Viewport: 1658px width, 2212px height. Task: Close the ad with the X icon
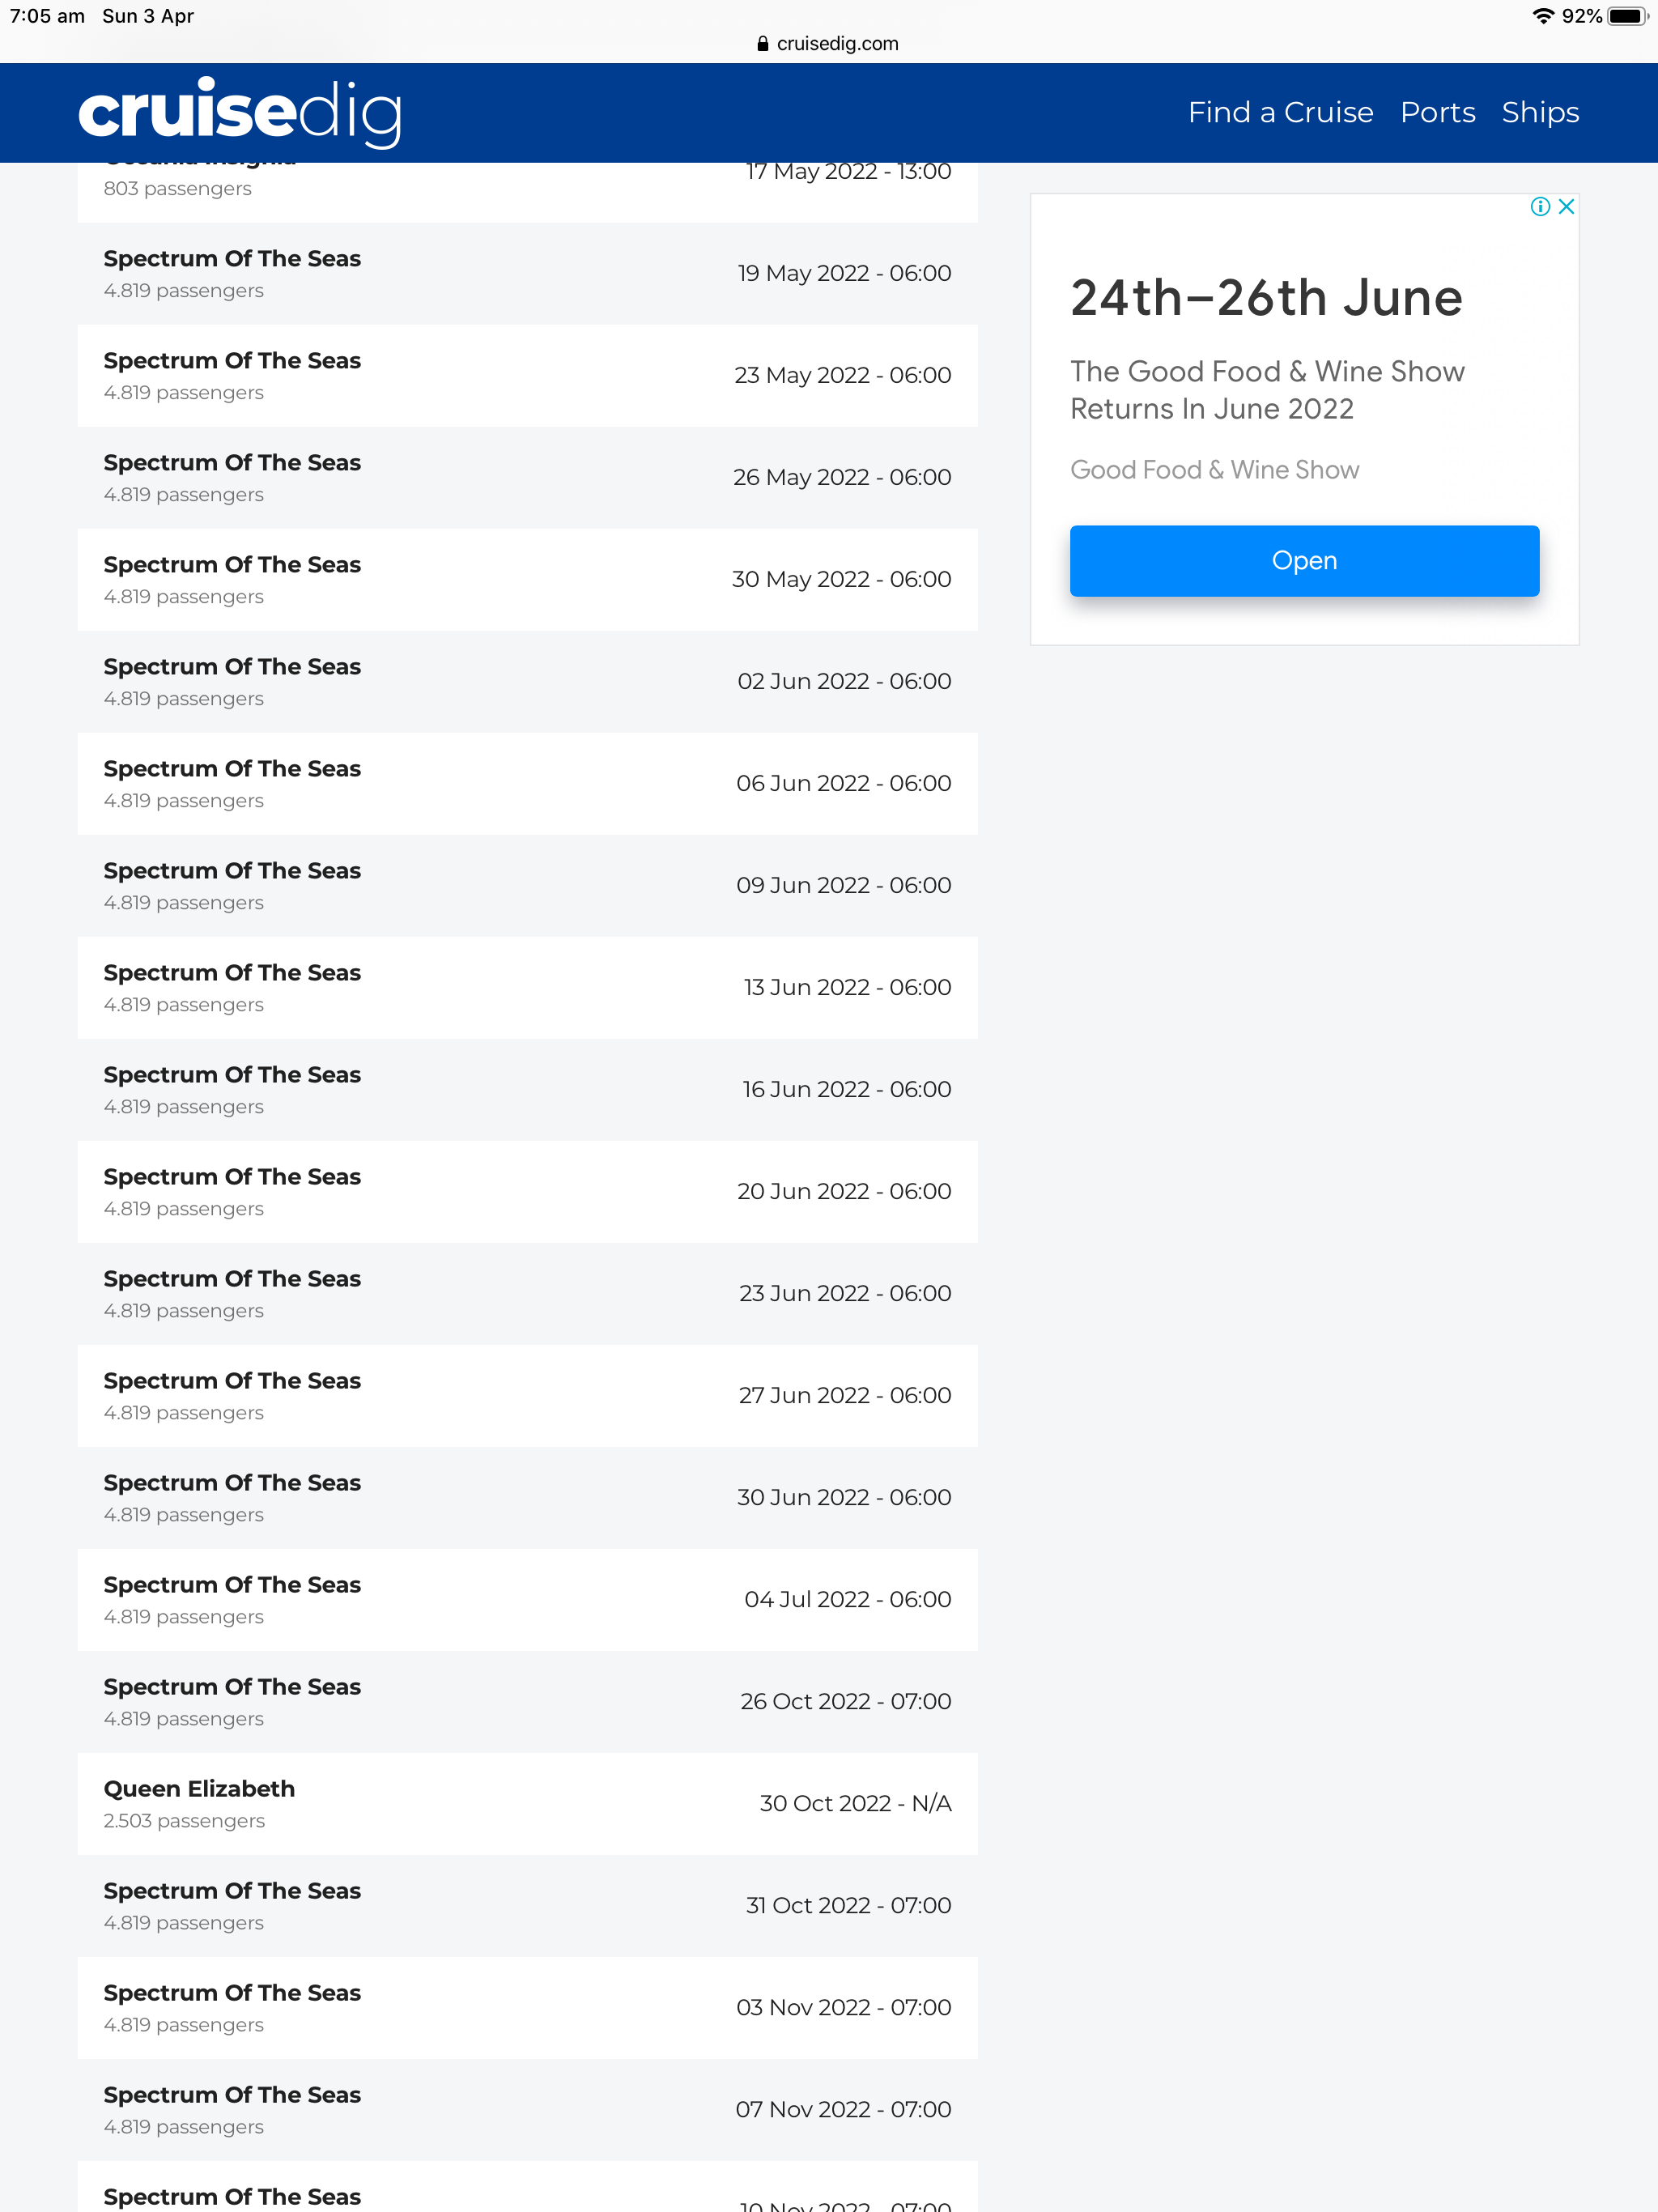[x=1566, y=206]
